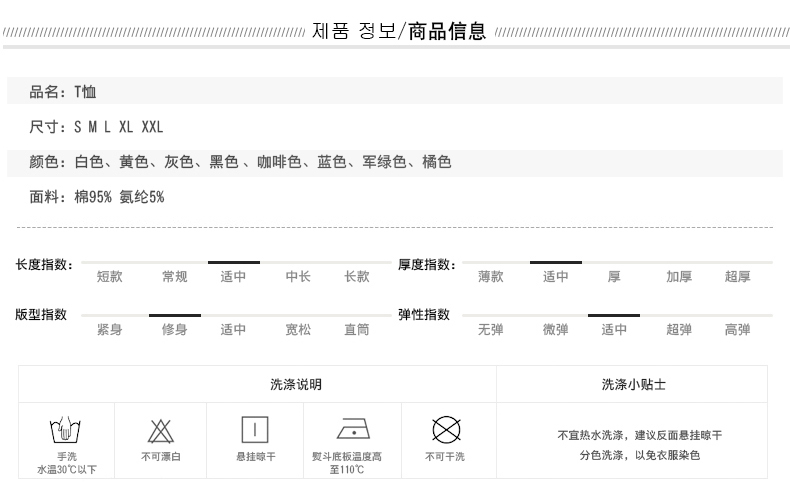This screenshot has height=484, width=790.
Task: Click 超弹 on the elasticity index
Action: (x=679, y=329)
